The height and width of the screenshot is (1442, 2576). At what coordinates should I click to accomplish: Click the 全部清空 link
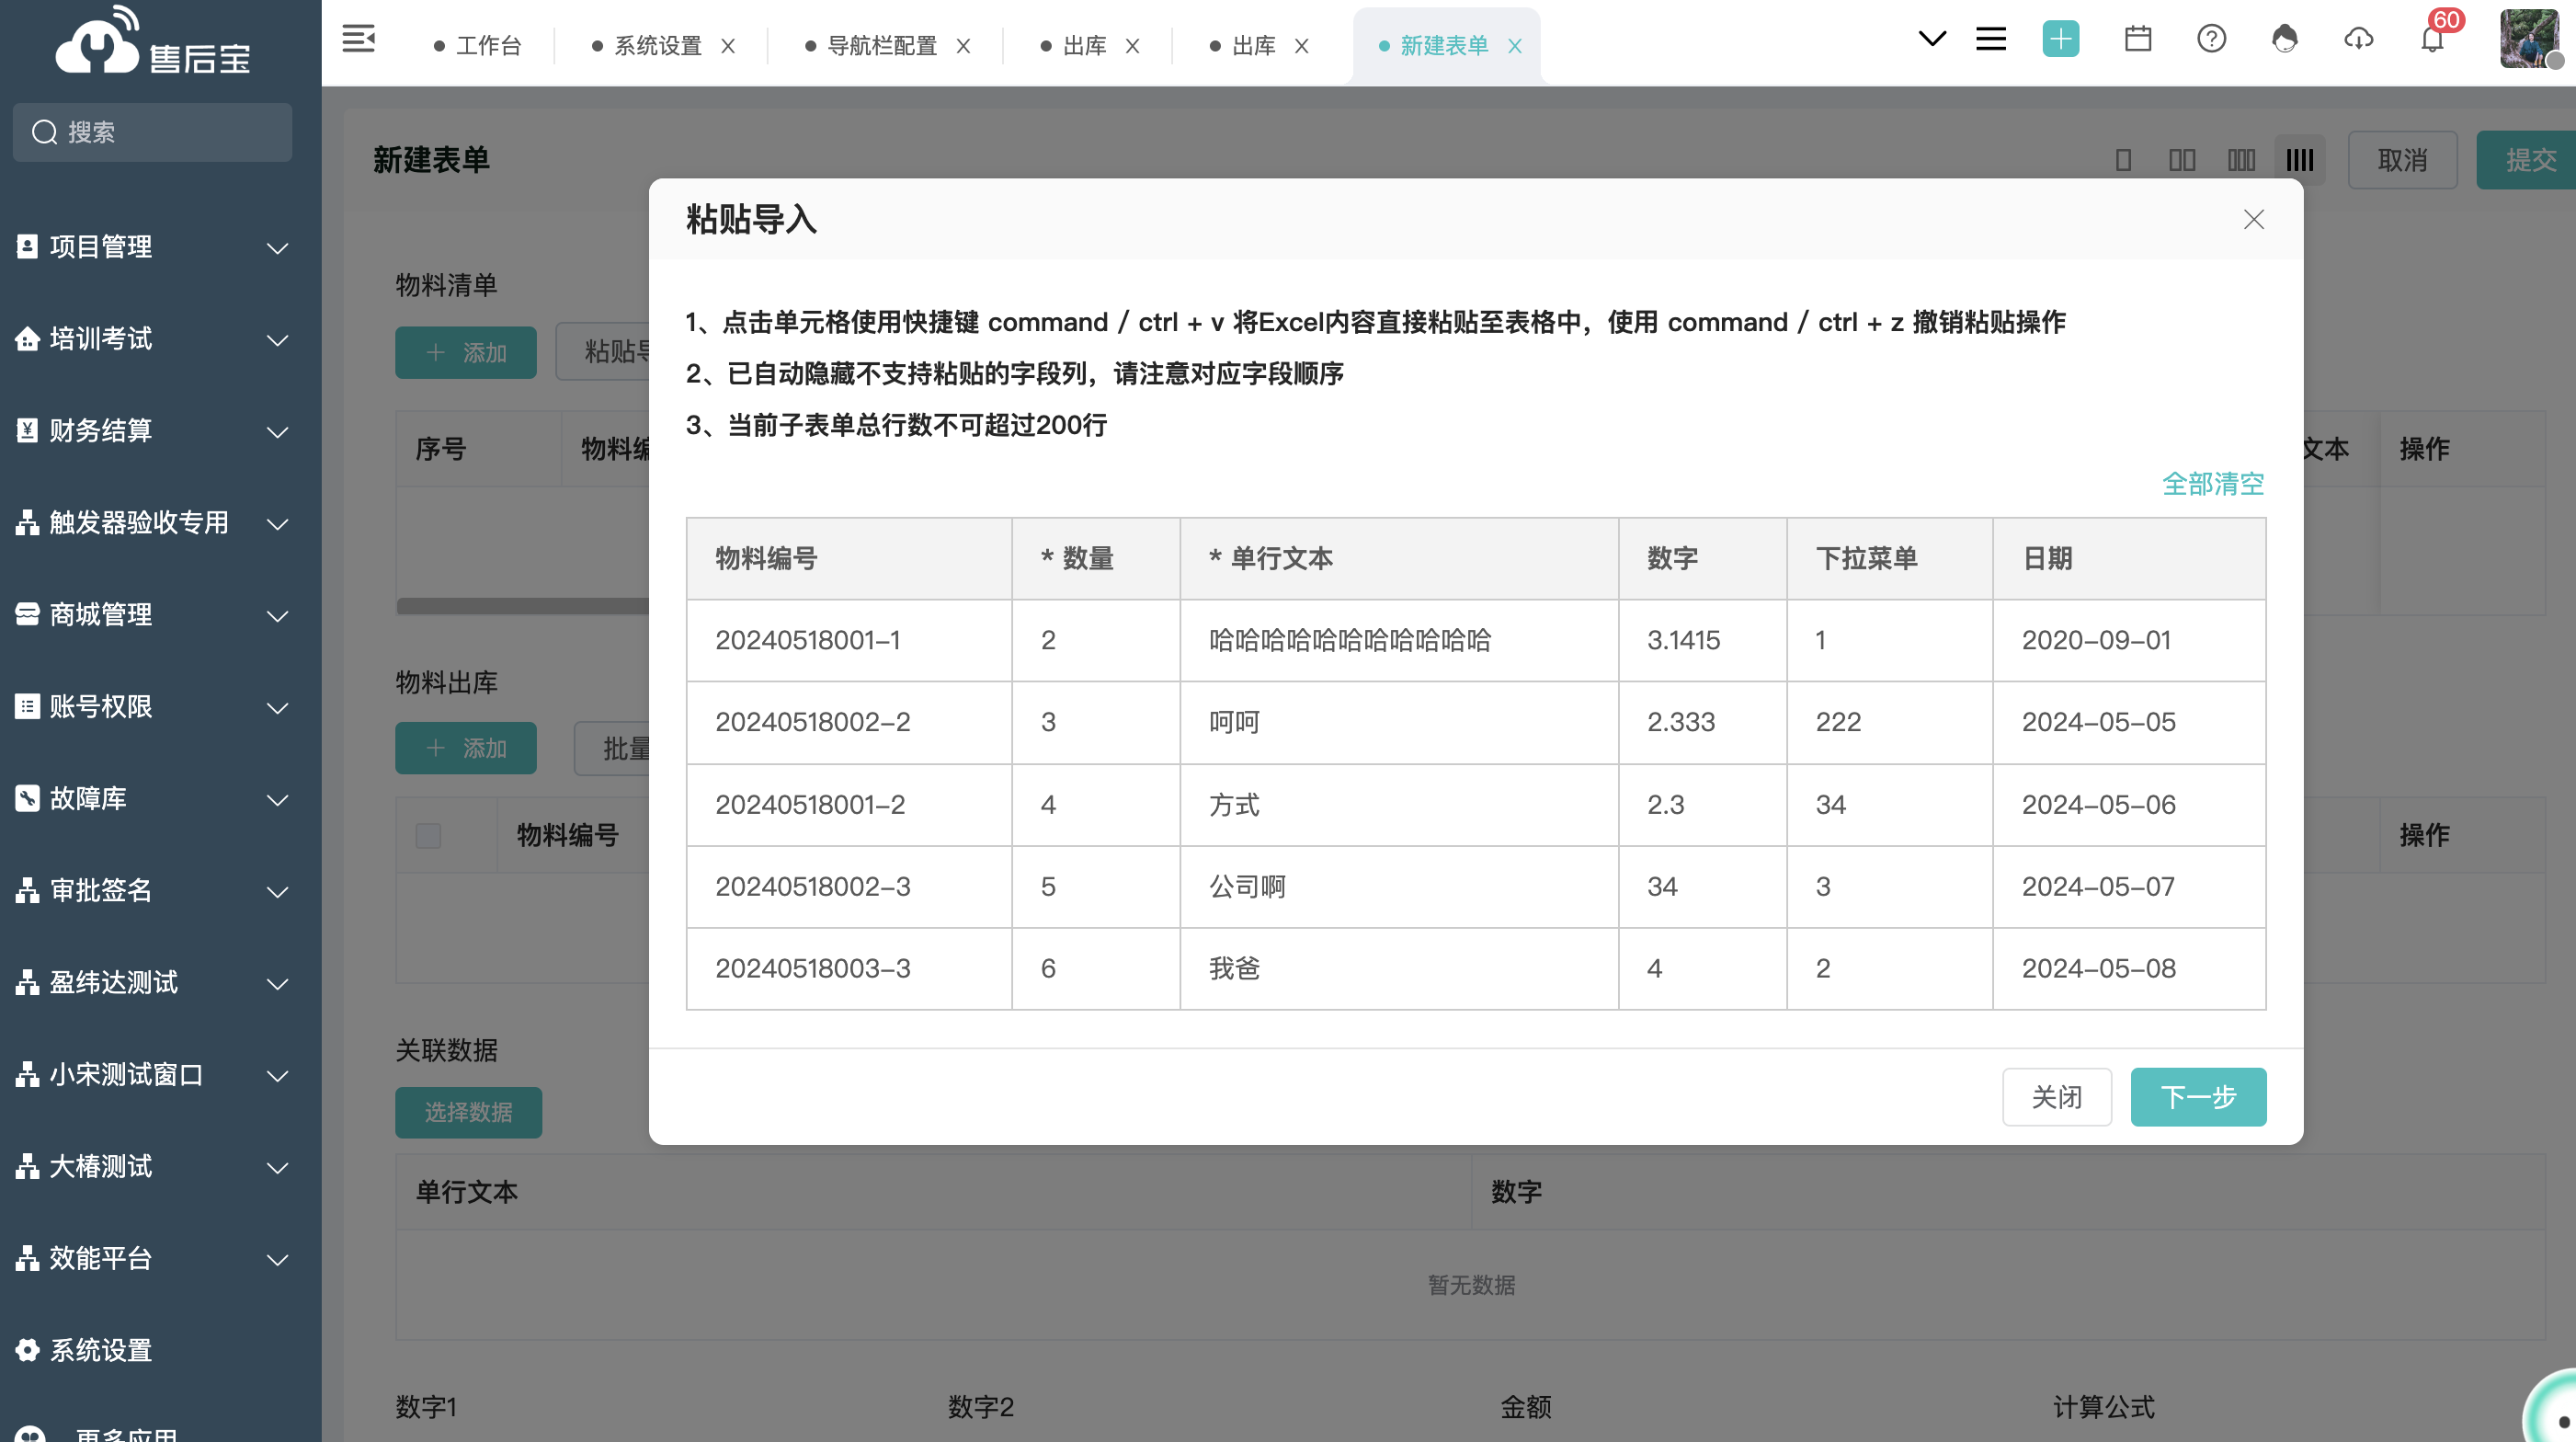pyautogui.click(x=2212, y=485)
